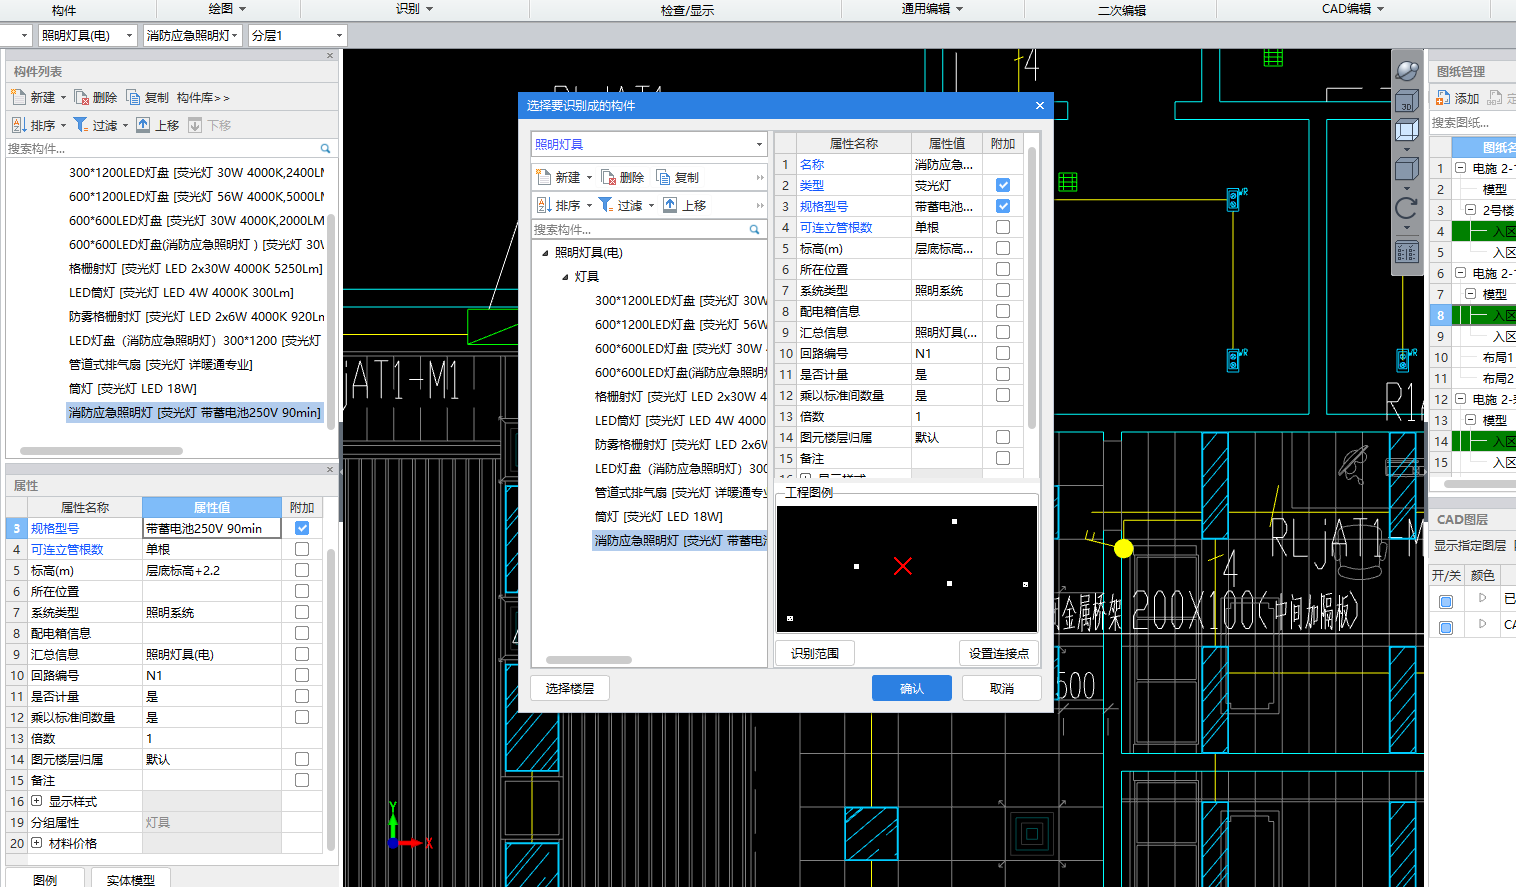Open 构件库>> link in 构件列表
Image resolution: width=1516 pixels, height=887 pixels.
(203, 97)
